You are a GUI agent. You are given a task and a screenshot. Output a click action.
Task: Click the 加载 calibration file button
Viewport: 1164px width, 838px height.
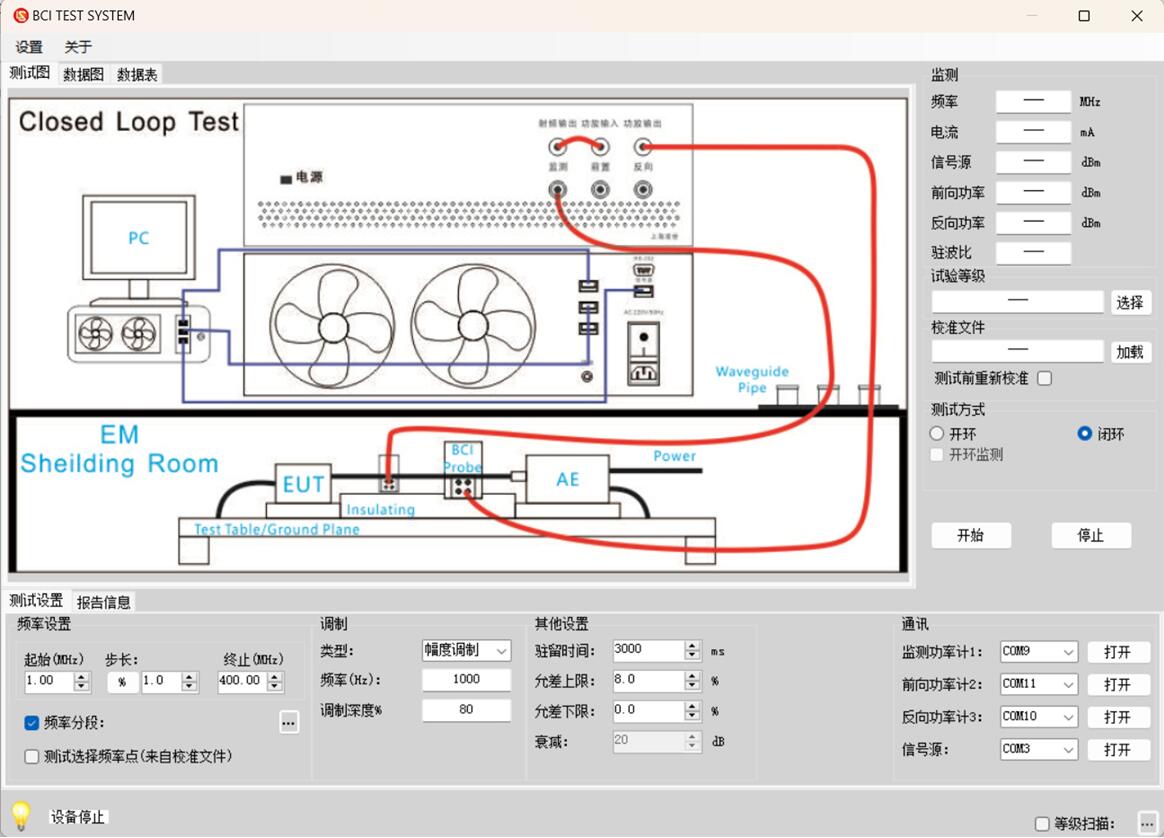pyautogui.click(x=1130, y=352)
